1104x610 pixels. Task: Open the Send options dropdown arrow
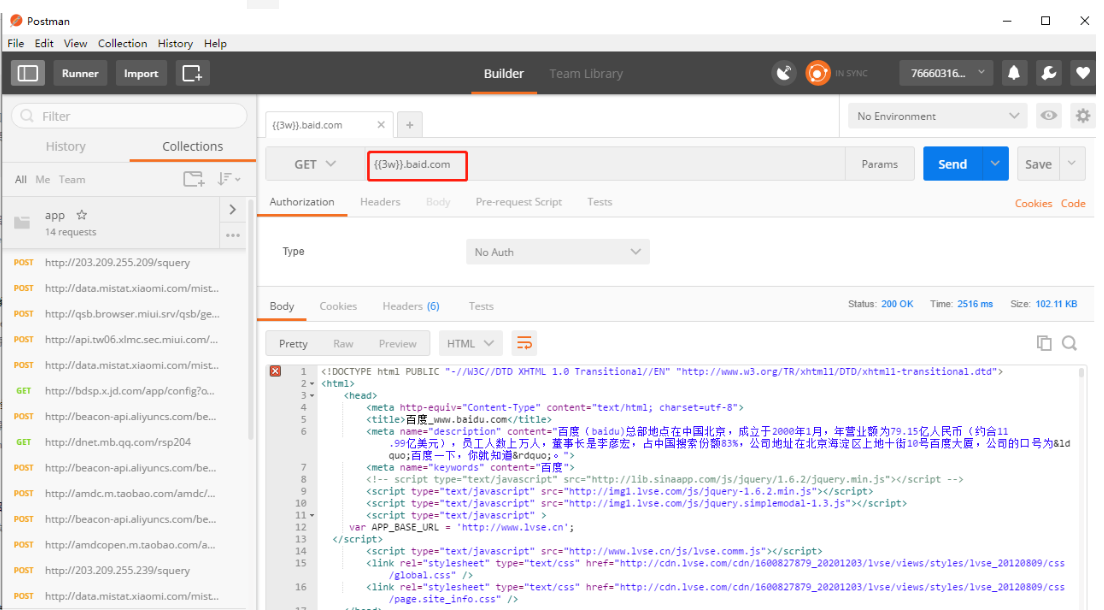coord(995,164)
